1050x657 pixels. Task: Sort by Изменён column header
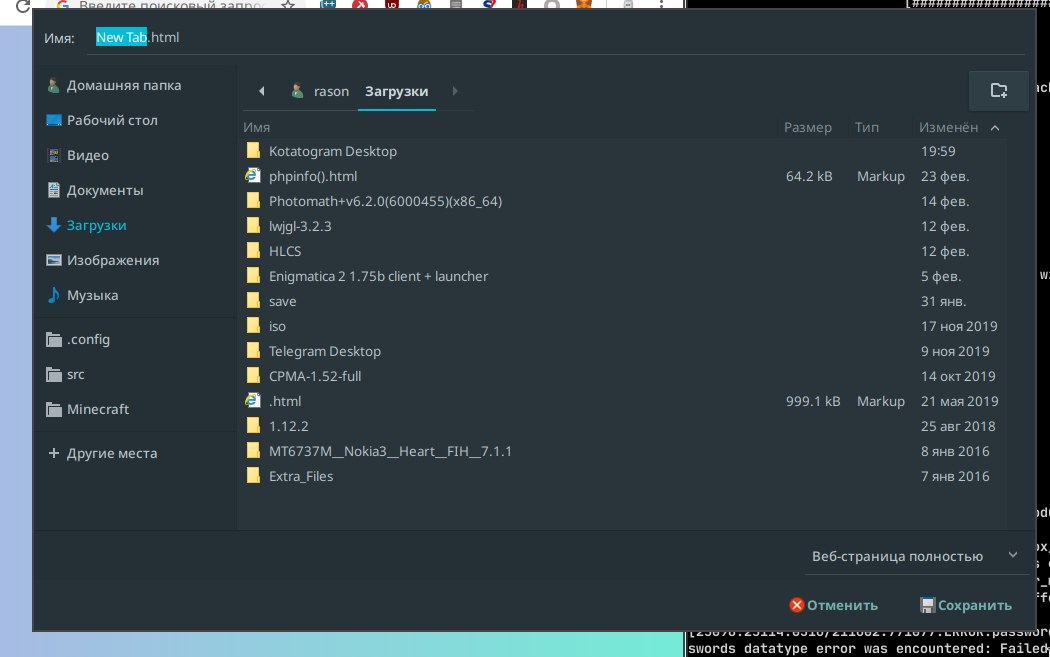(948, 127)
